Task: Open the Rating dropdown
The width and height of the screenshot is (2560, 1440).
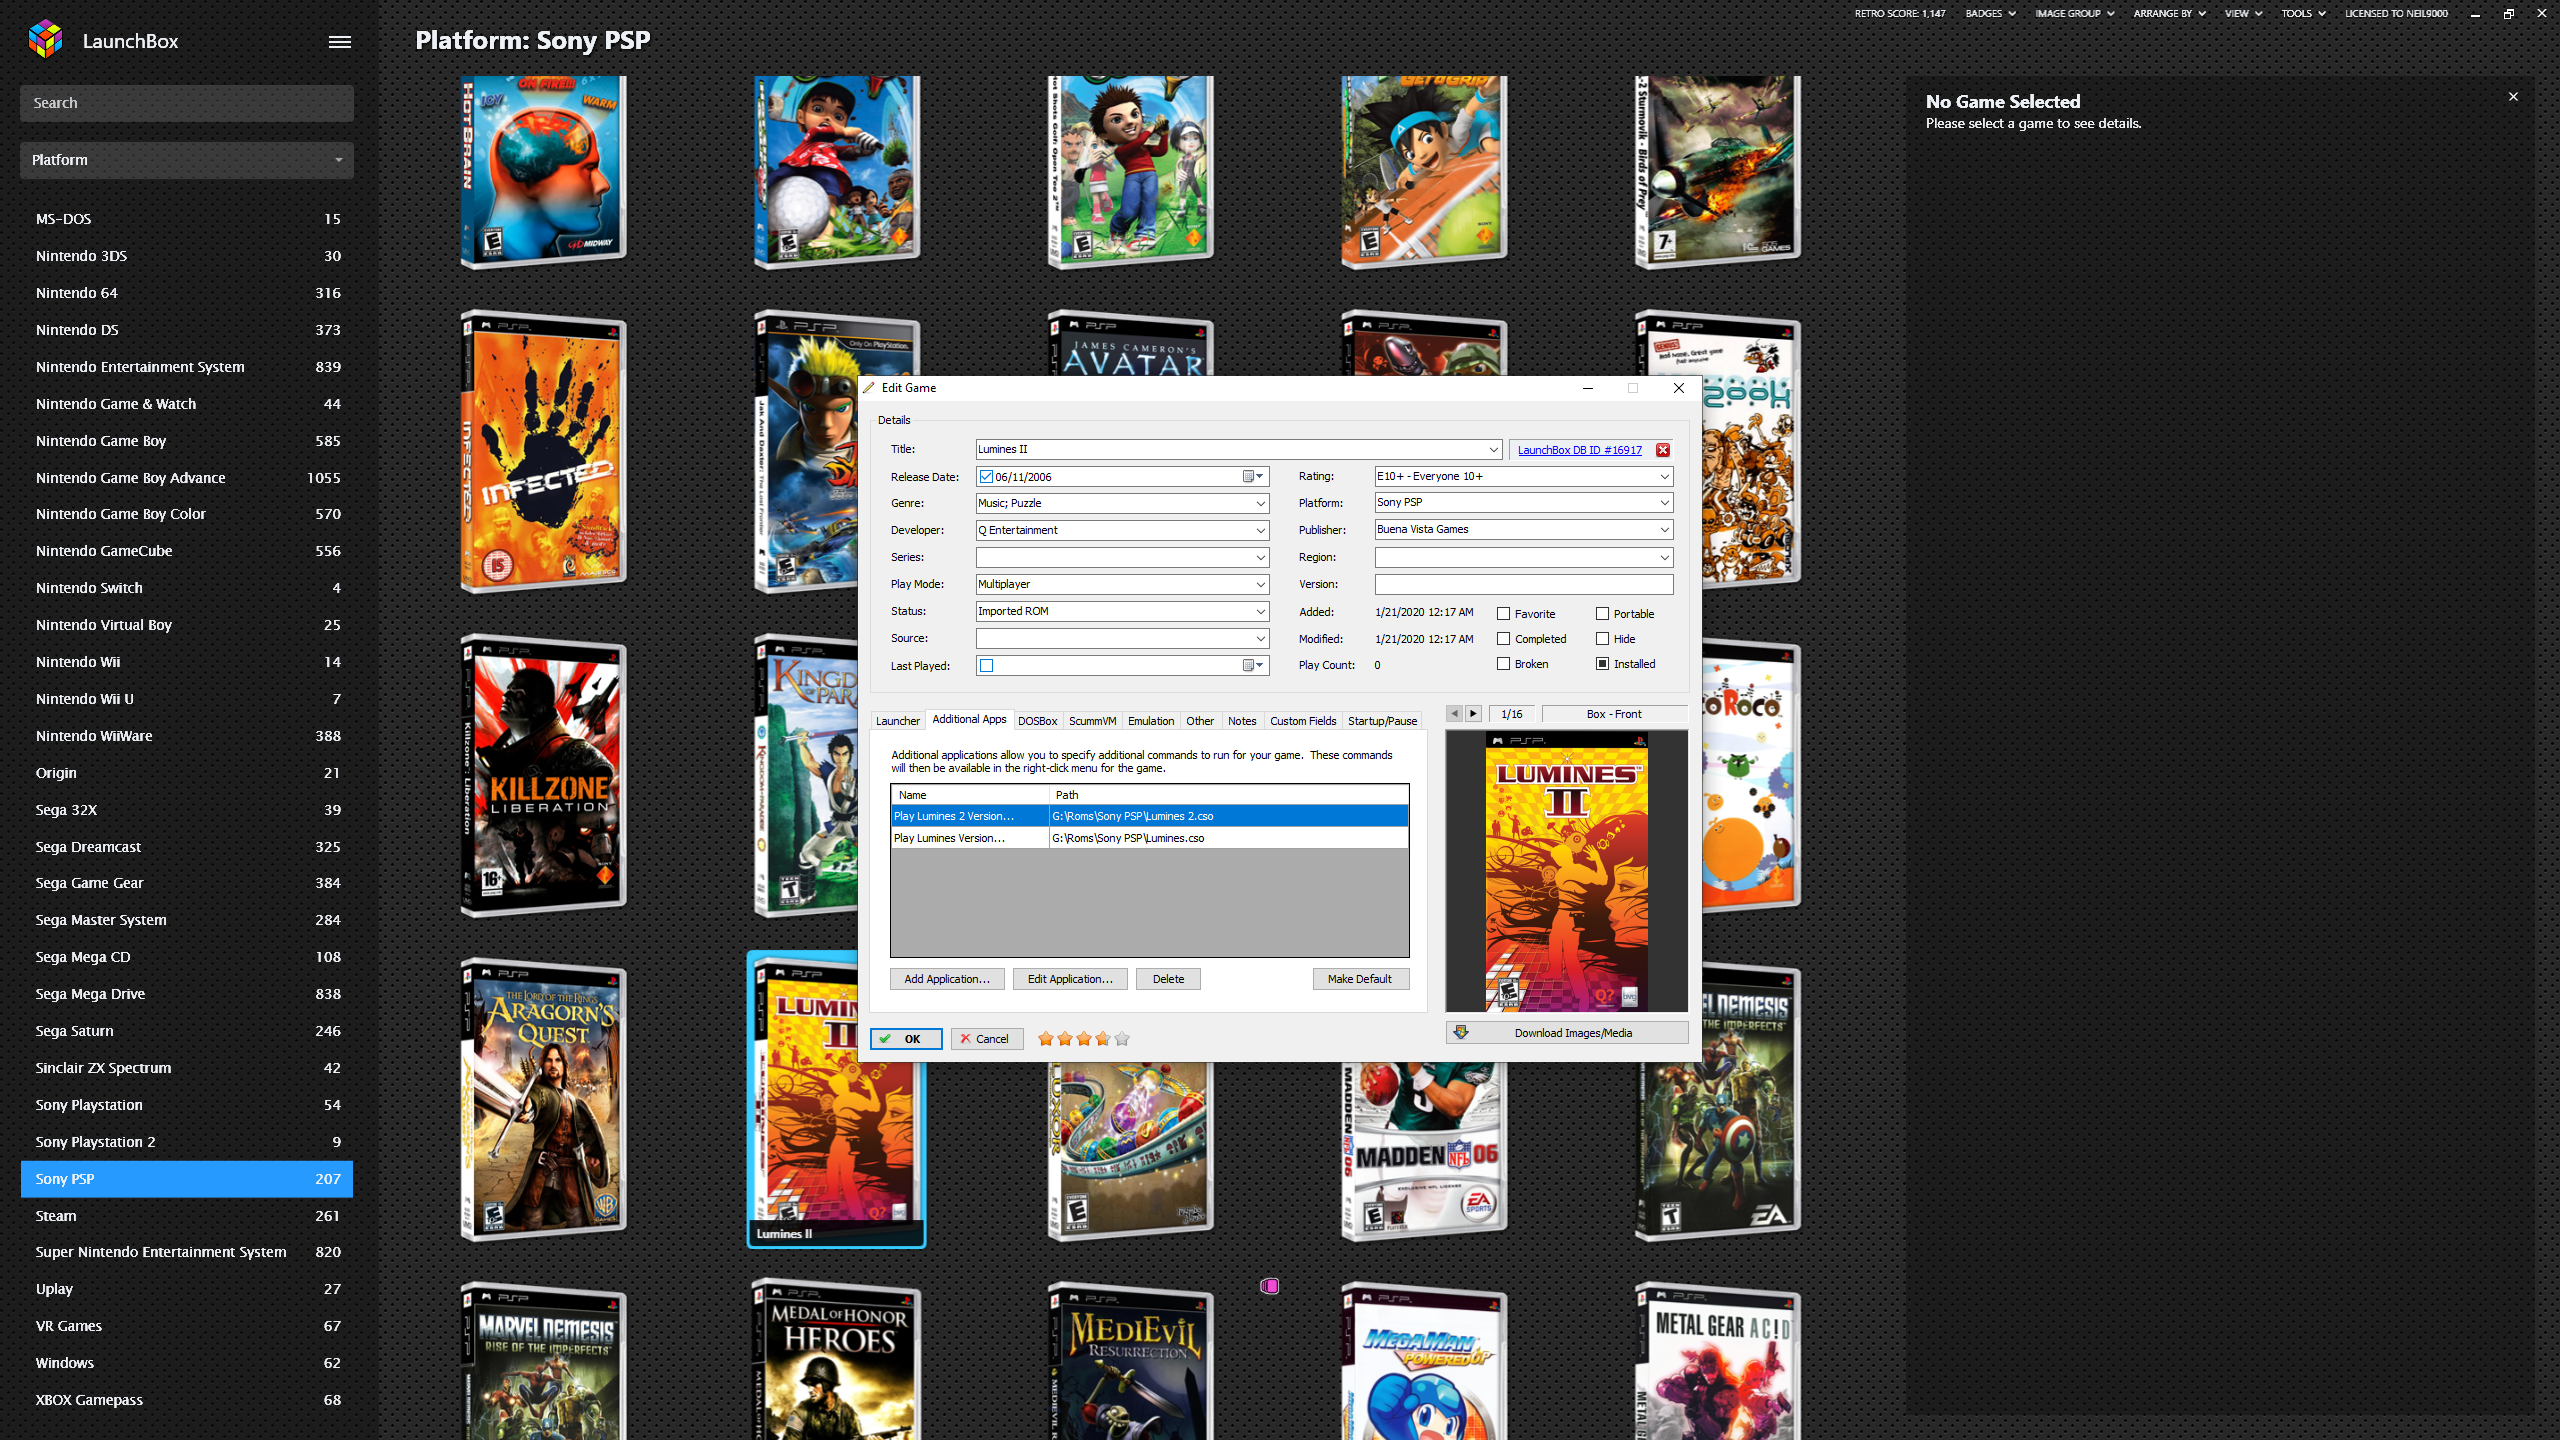Action: 1664,477
